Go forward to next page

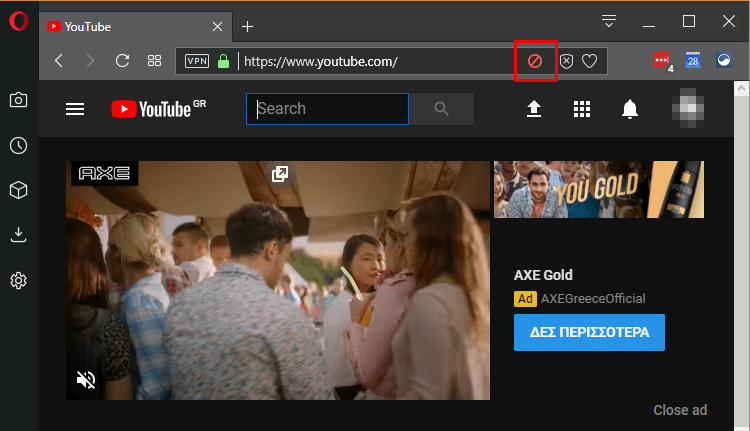click(x=90, y=61)
